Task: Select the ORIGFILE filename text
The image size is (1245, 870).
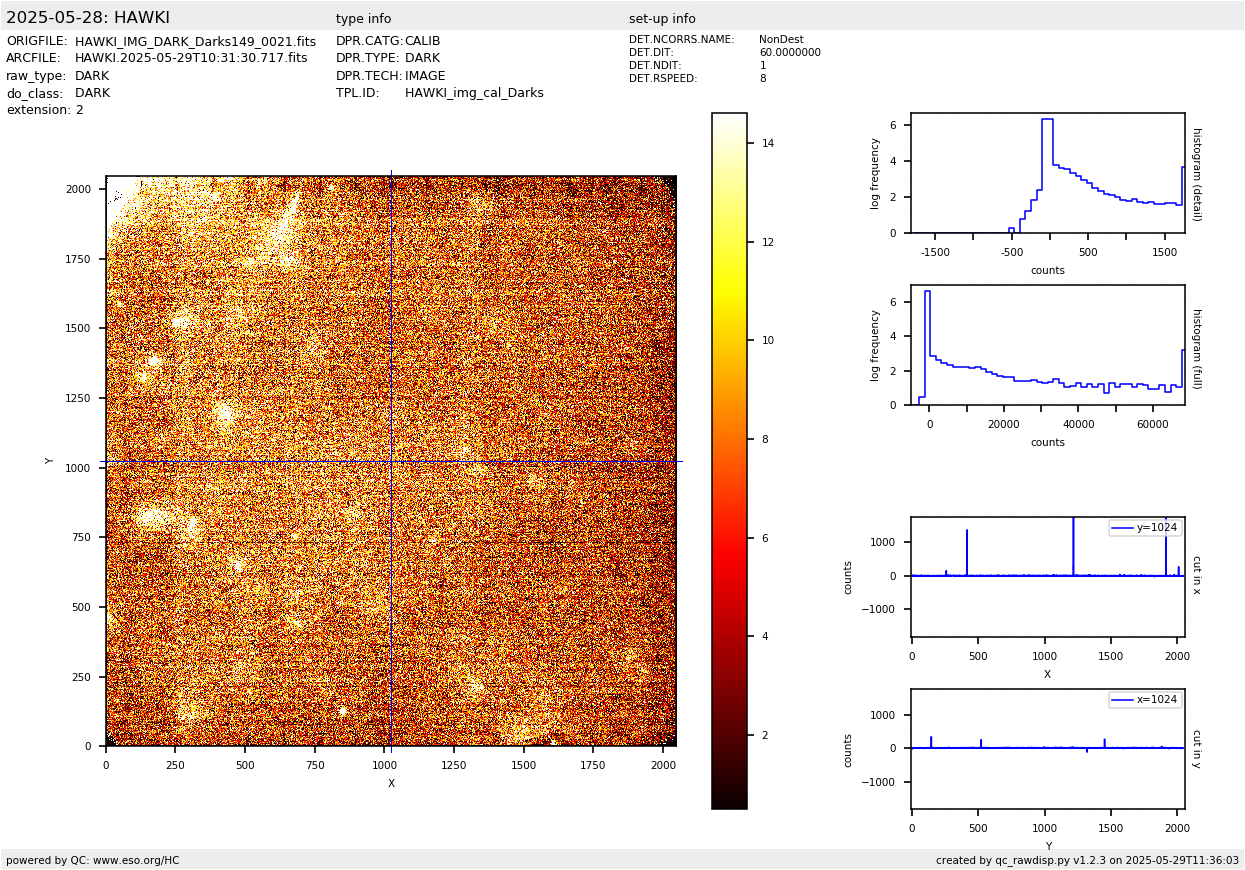Action: coord(195,42)
